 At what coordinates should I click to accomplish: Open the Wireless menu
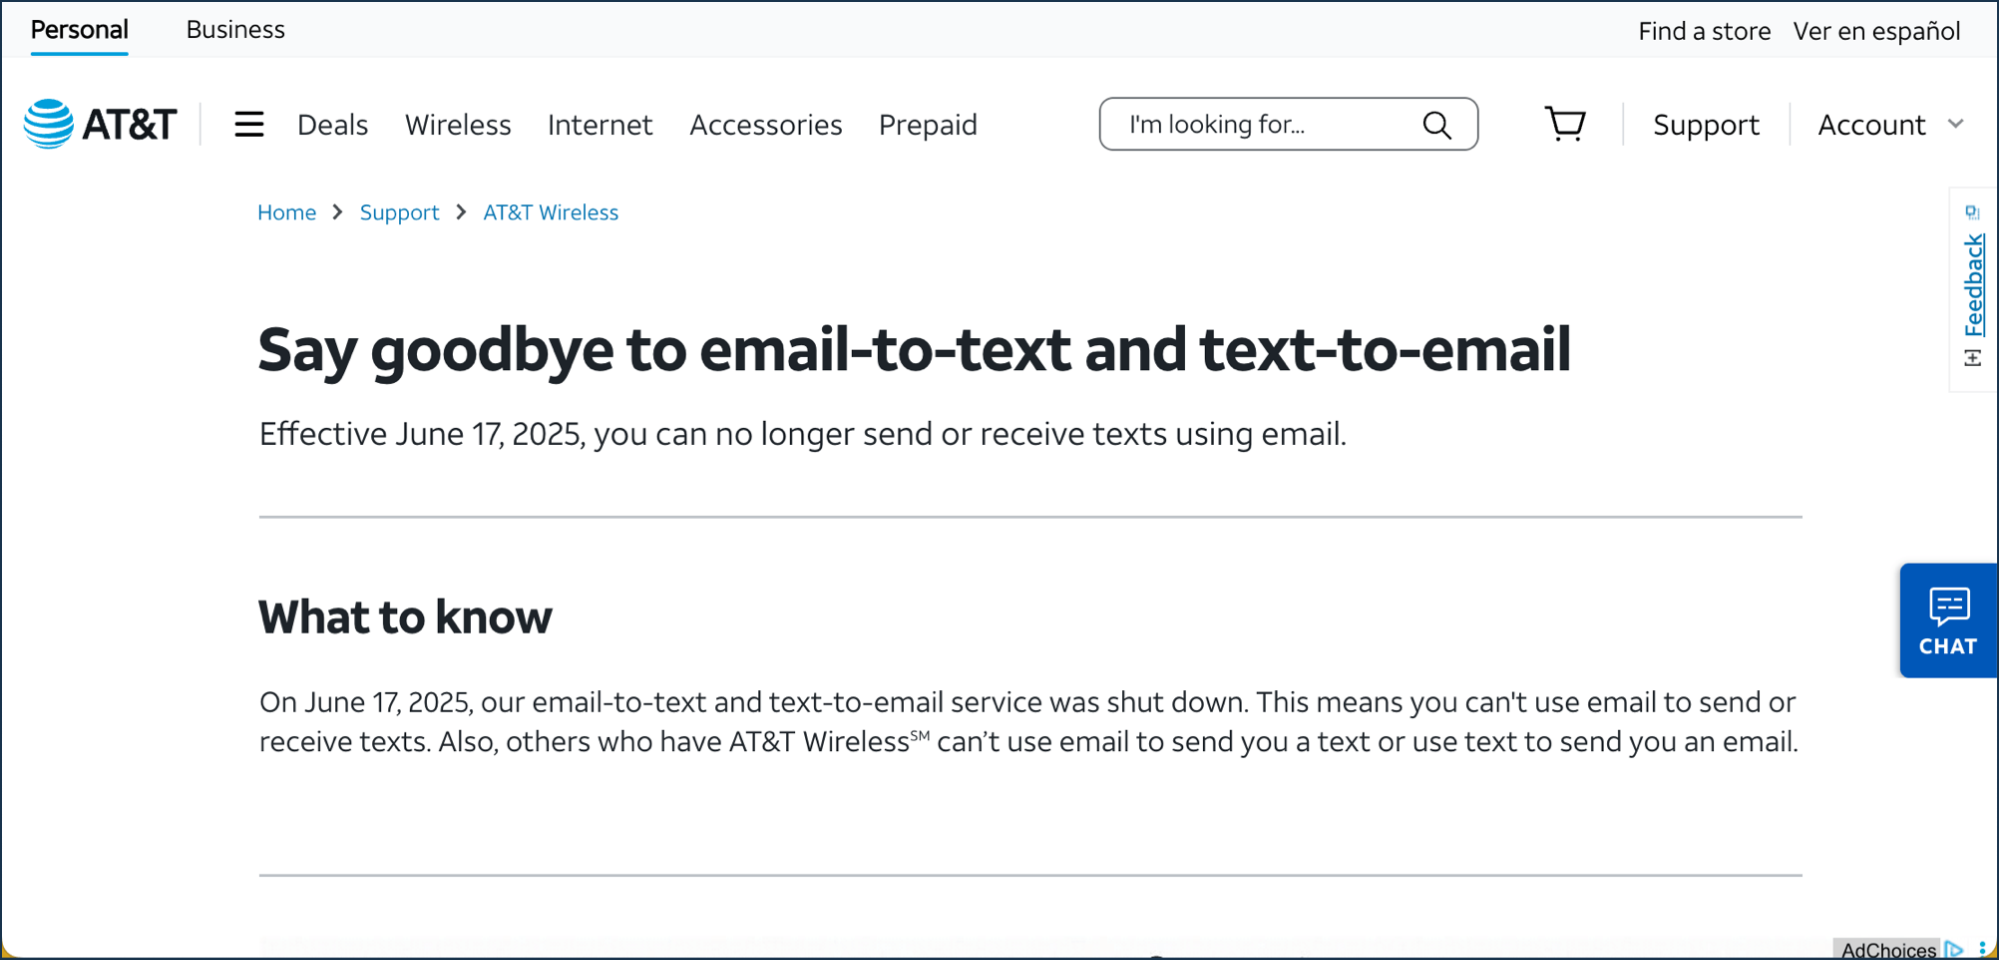click(457, 125)
